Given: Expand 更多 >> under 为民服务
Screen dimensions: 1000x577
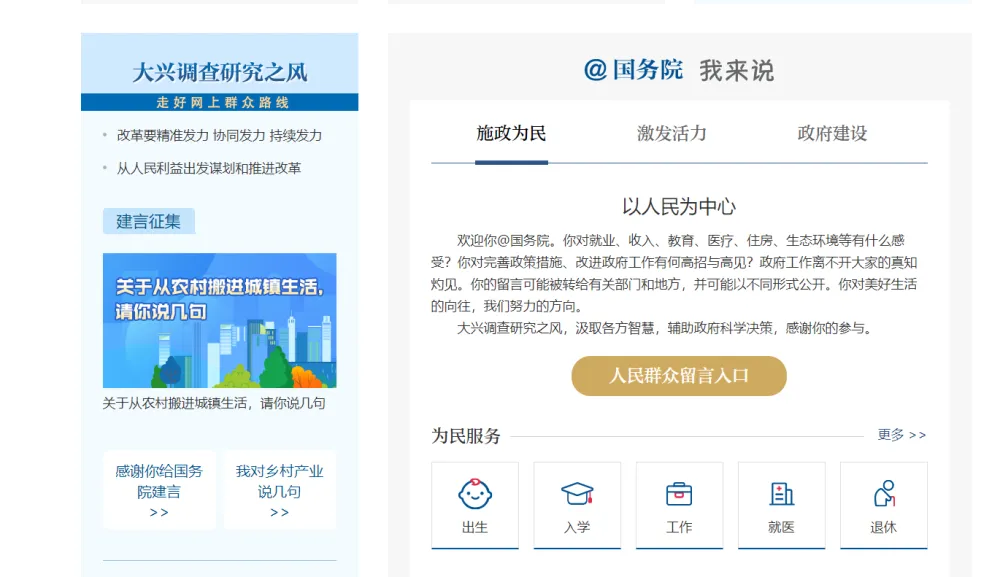Looking at the screenshot, I should click(x=901, y=435).
